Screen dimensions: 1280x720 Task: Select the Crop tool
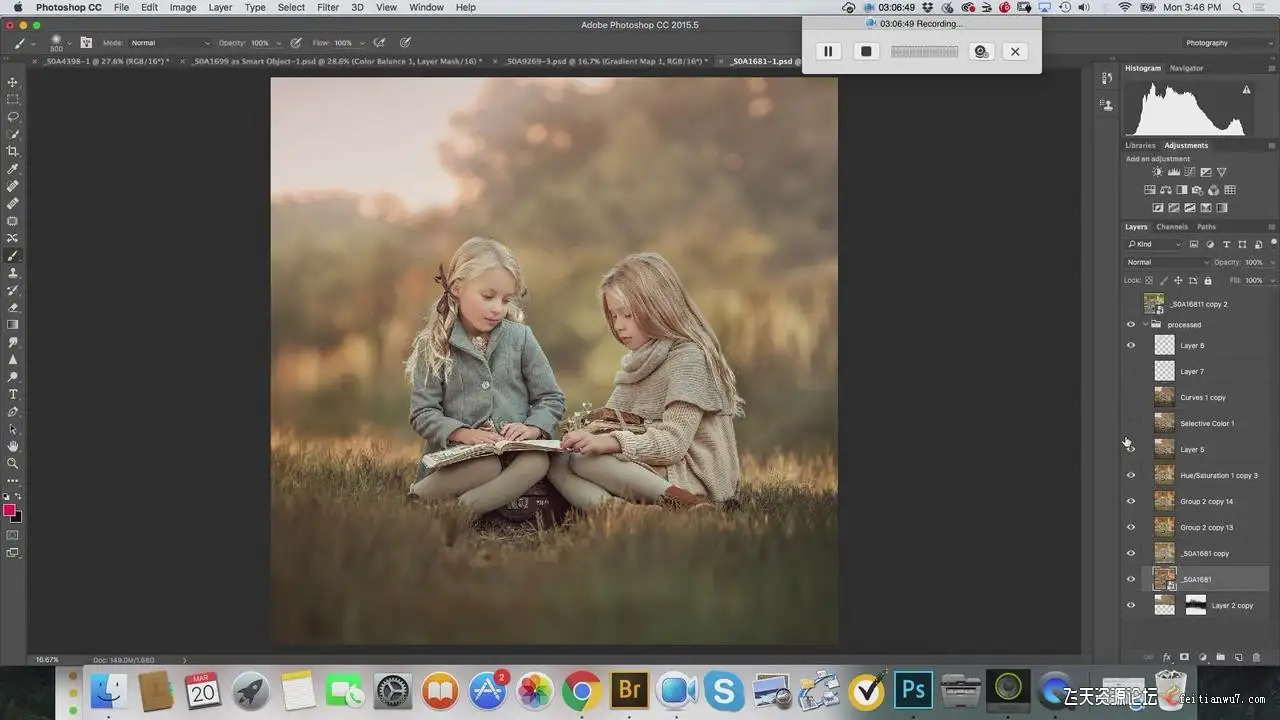pos(13,151)
